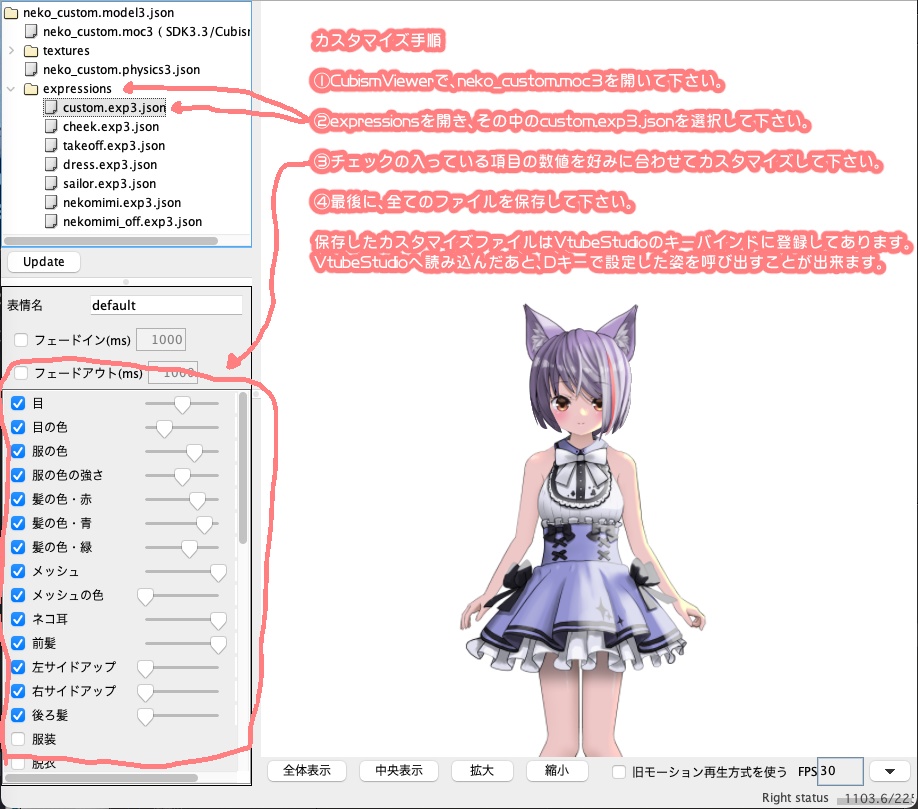Collapse the expressions folder
Viewport: 918px width, 809px height.
11,89
